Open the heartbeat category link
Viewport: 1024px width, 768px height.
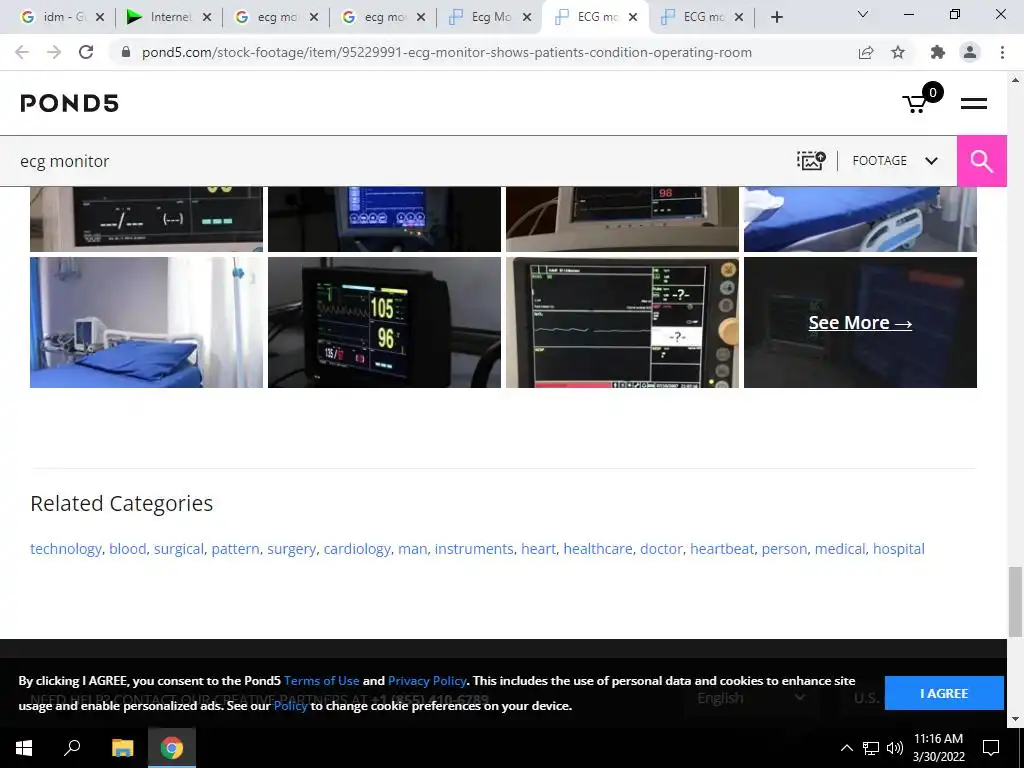point(722,549)
